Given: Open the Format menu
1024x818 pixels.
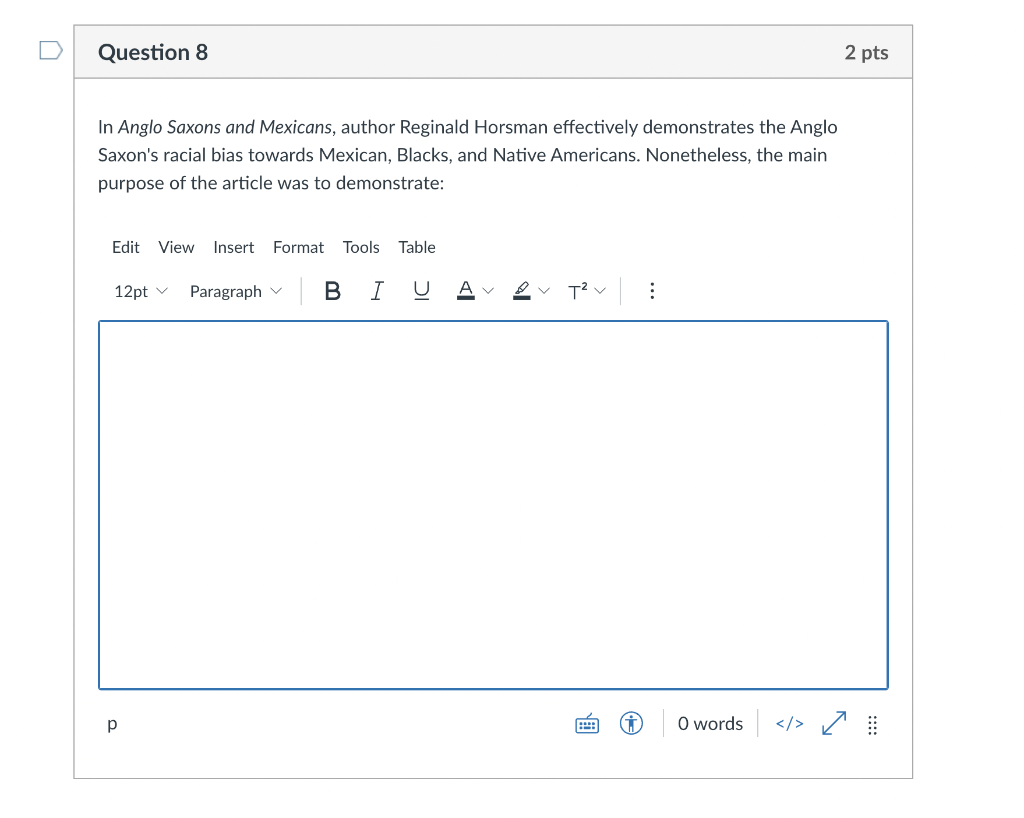Looking at the screenshot, I should coord(298,247).
